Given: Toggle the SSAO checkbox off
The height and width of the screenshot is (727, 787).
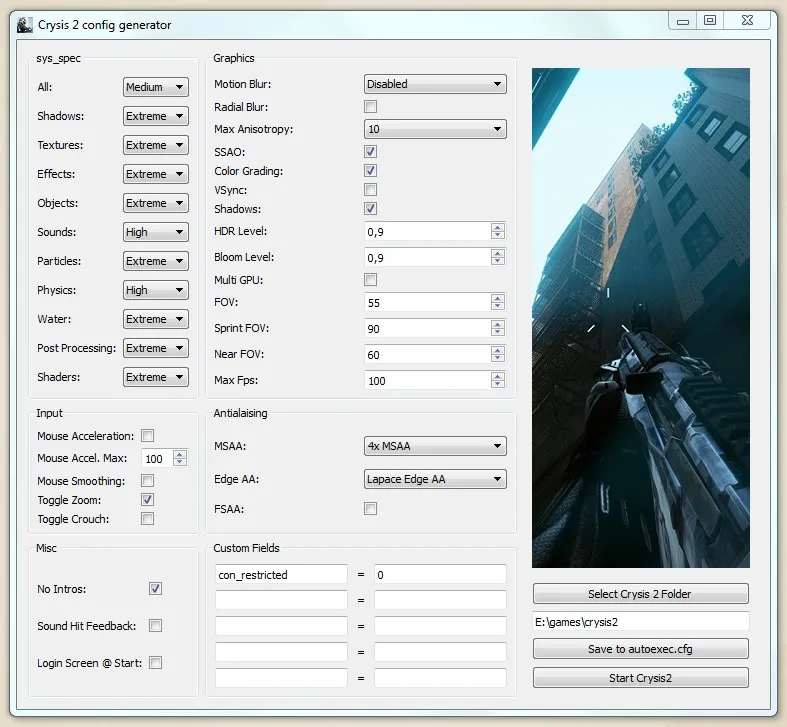Looking at the screenshot, I should tap(370, 151).
